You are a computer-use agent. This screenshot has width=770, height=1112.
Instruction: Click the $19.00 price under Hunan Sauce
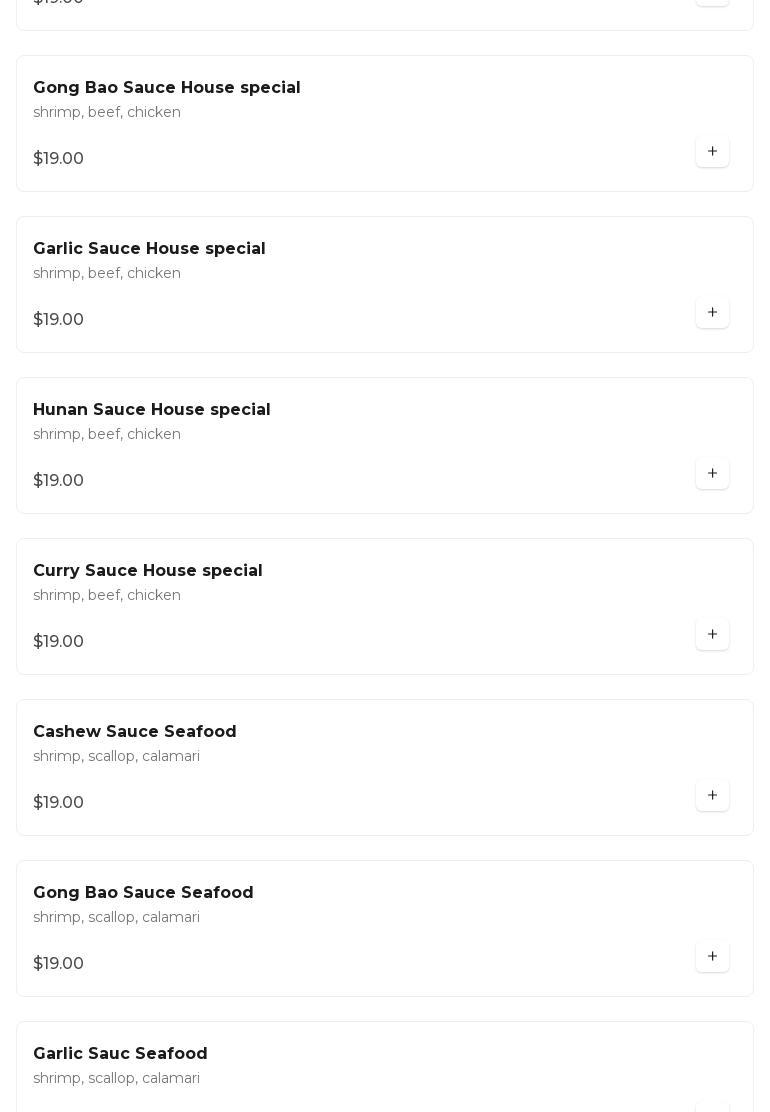[58, 480]
